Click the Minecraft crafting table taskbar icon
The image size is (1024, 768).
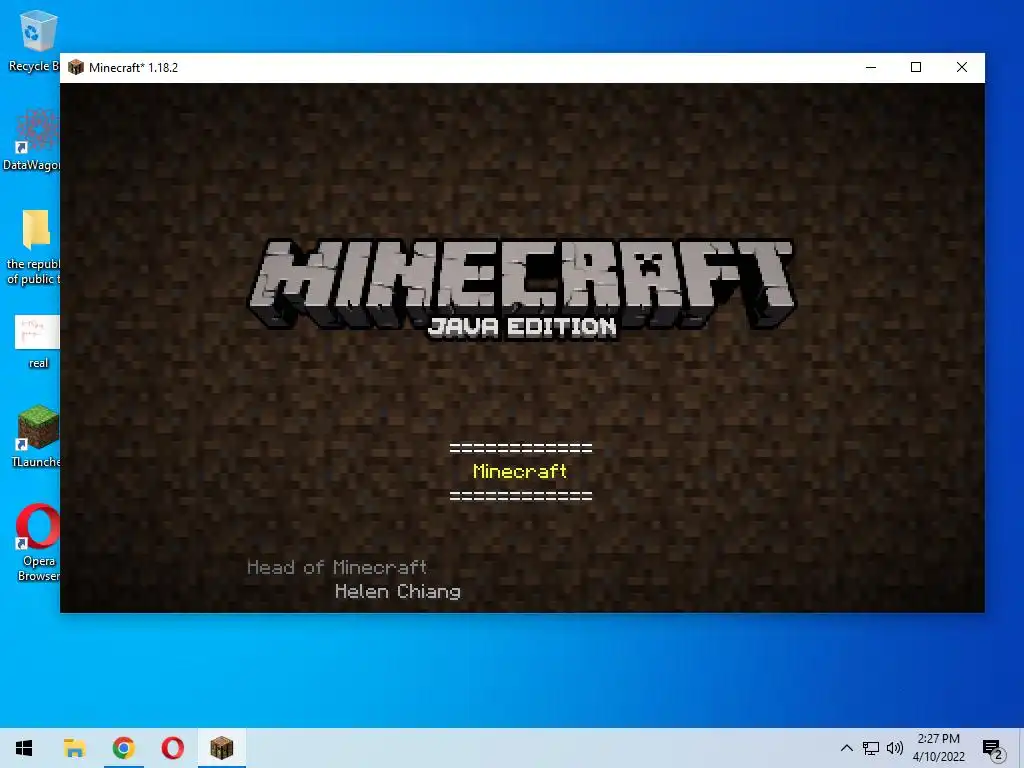click(221, 748)
